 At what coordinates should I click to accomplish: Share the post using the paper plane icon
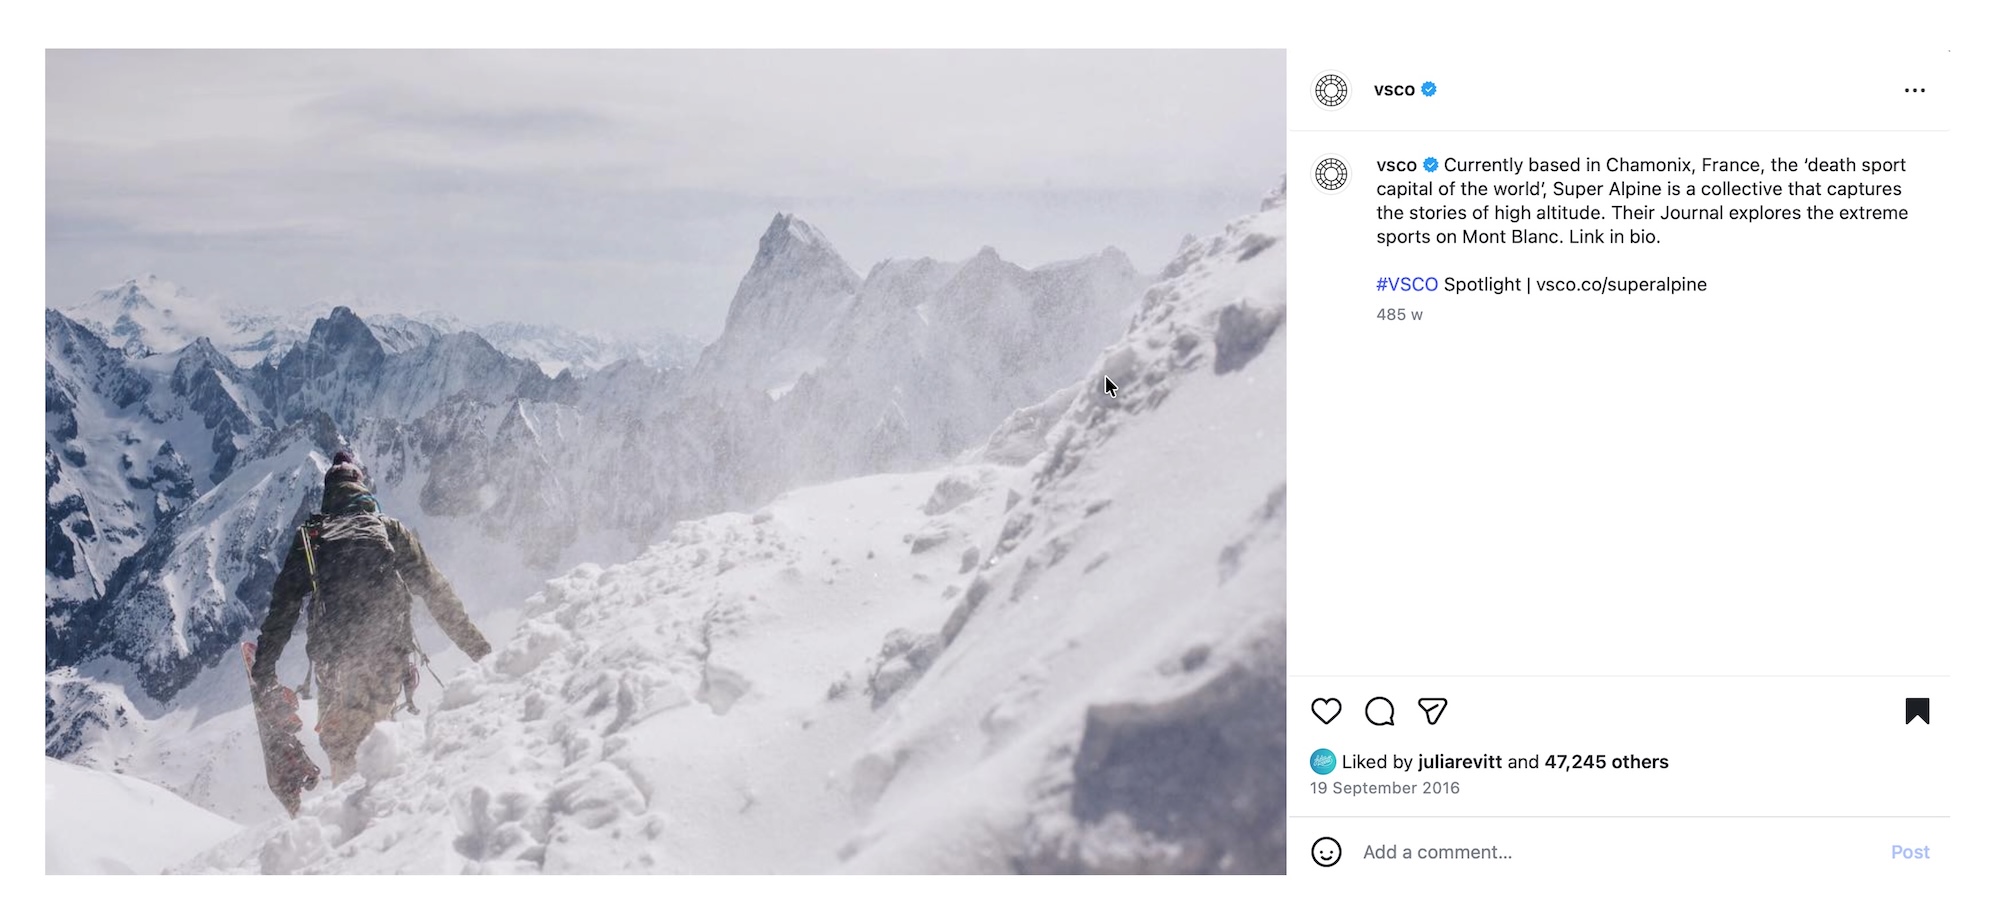click(1435, 711)
